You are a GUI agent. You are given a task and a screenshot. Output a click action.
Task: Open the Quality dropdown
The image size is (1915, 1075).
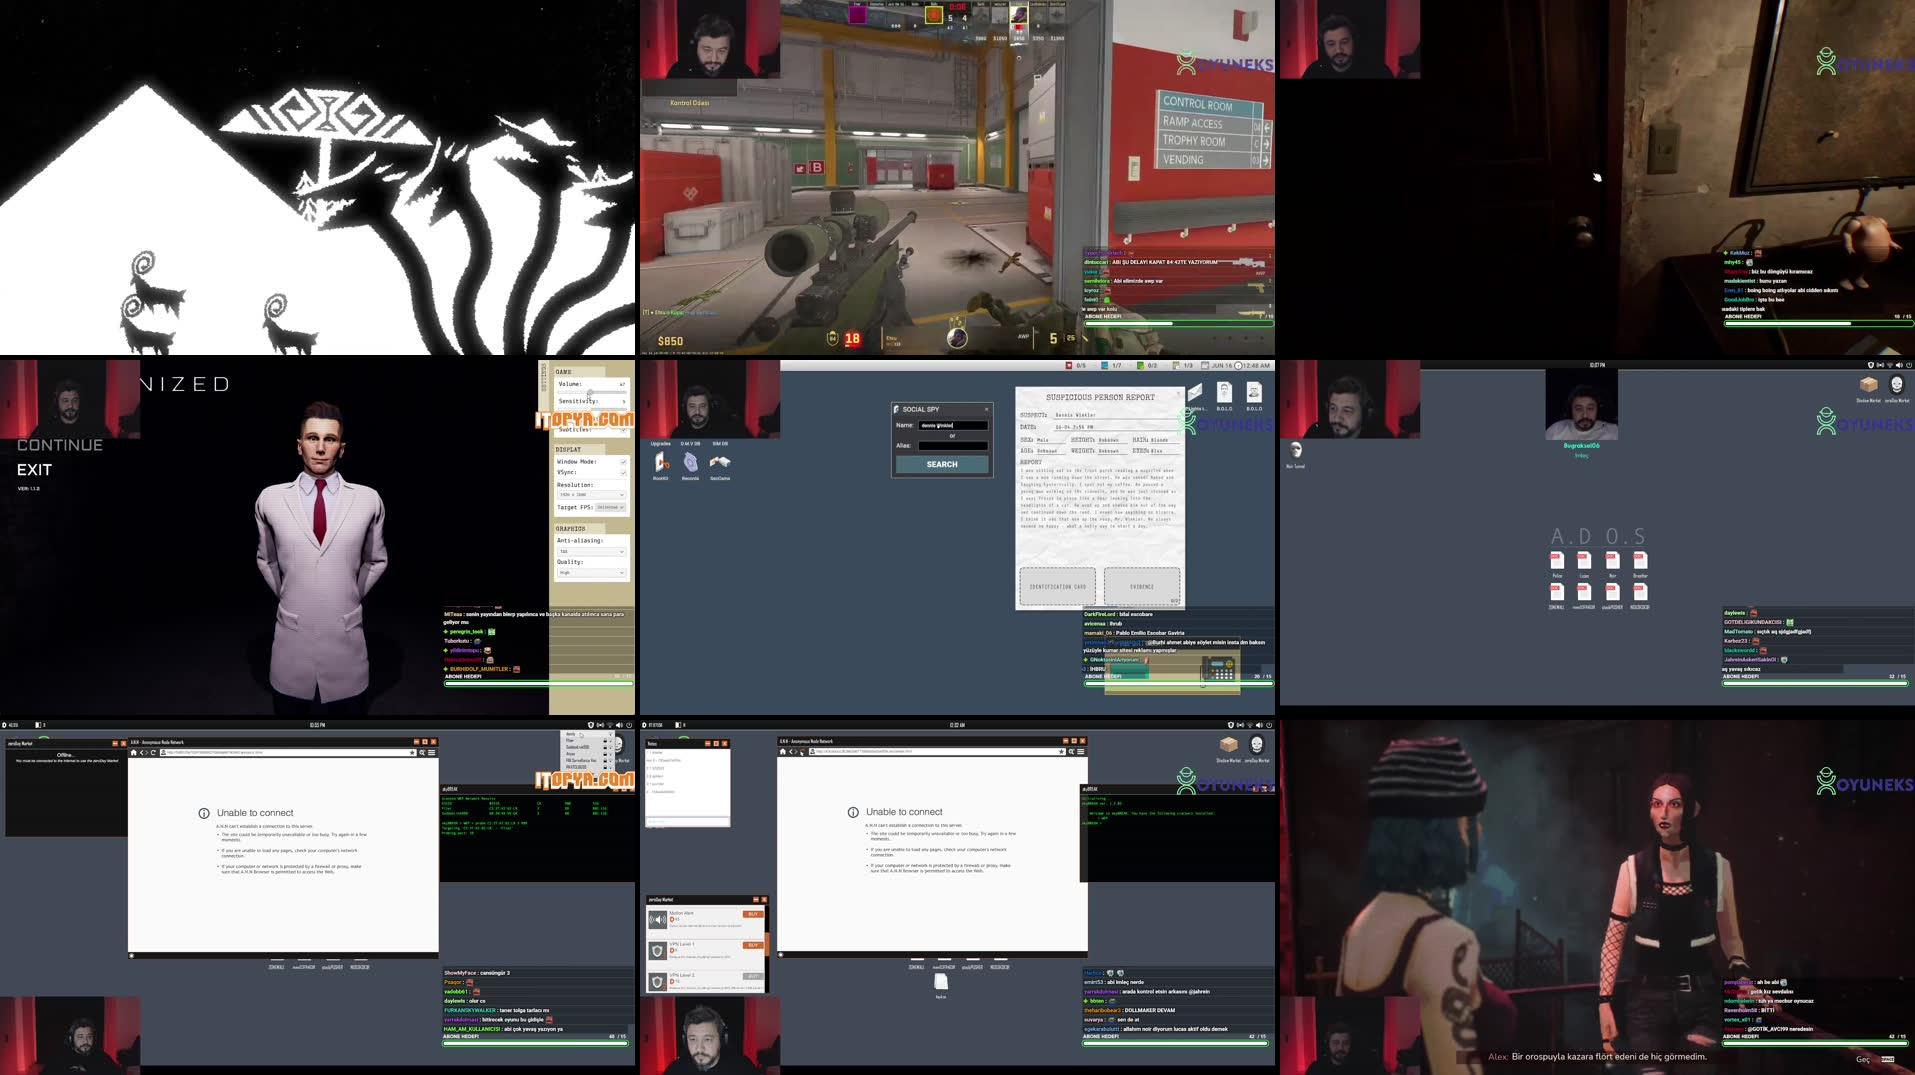[x=591, y=573]
